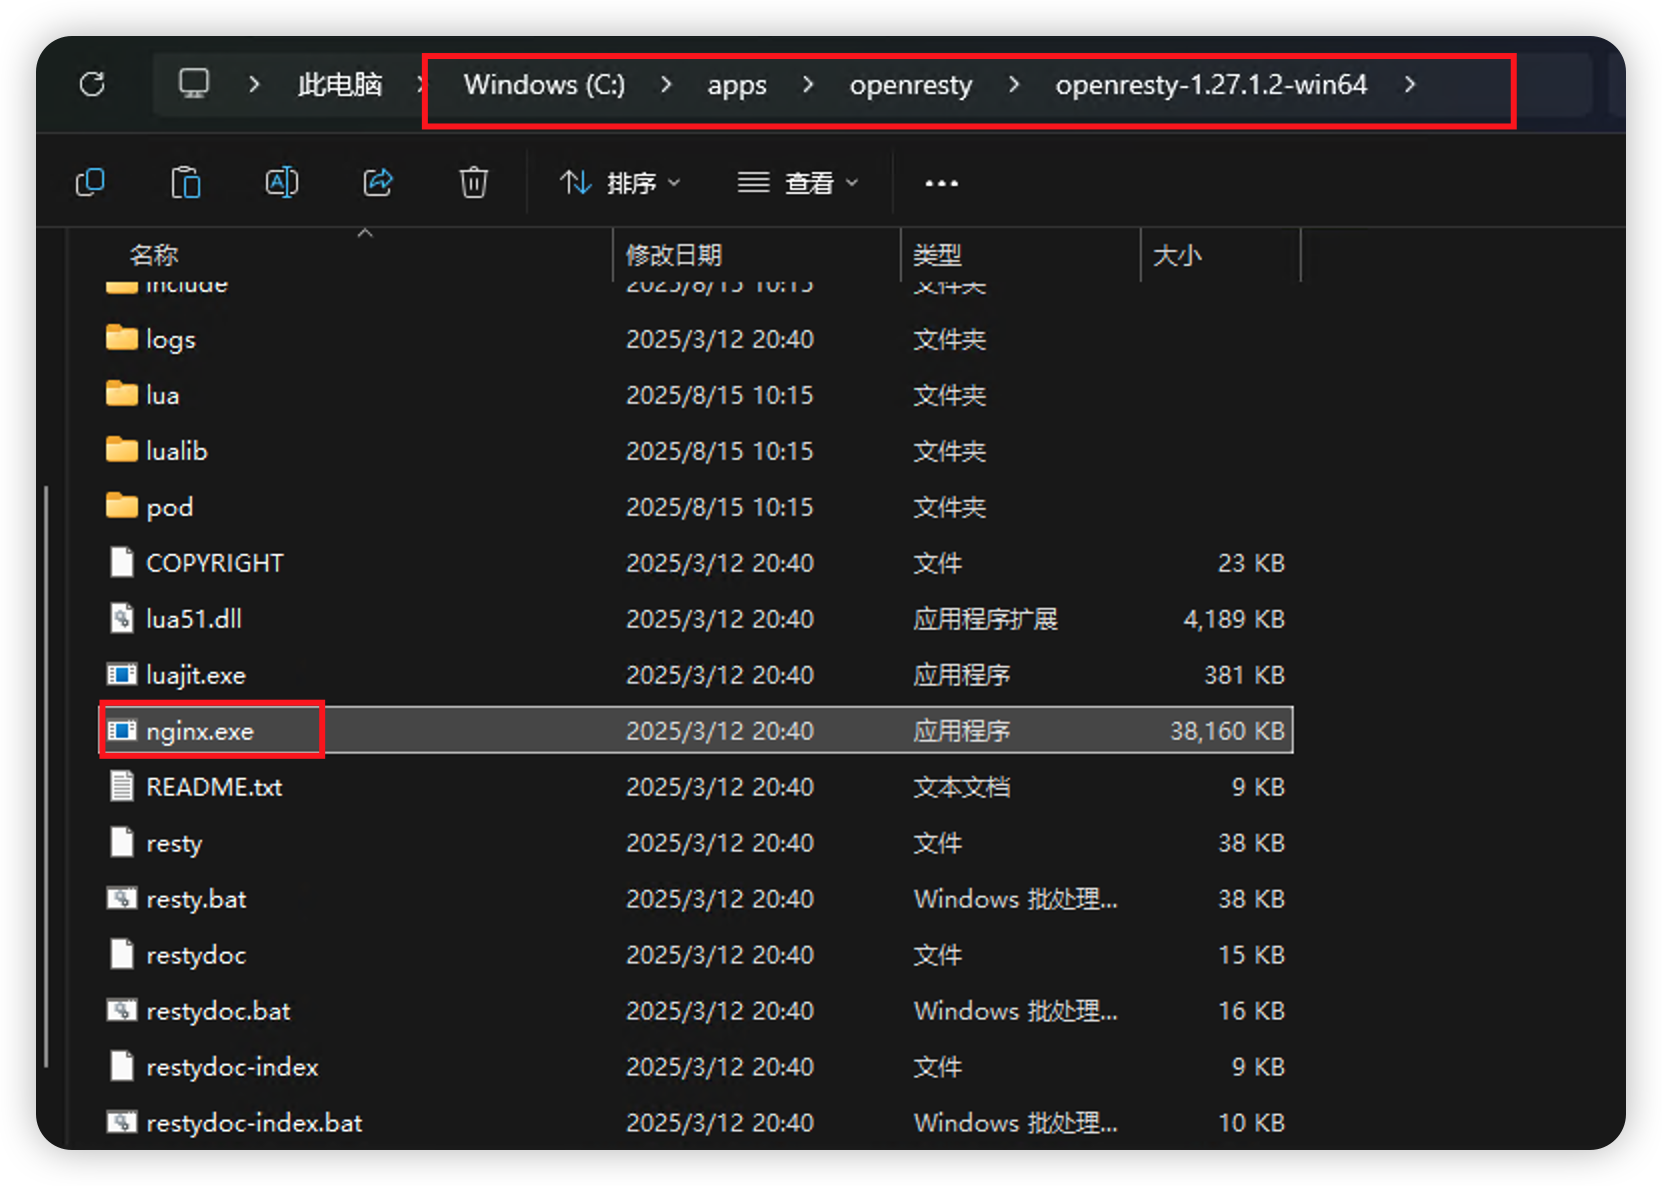
Task: Go to Windows (C:) in breadcrumb
Action: [544, 85]
